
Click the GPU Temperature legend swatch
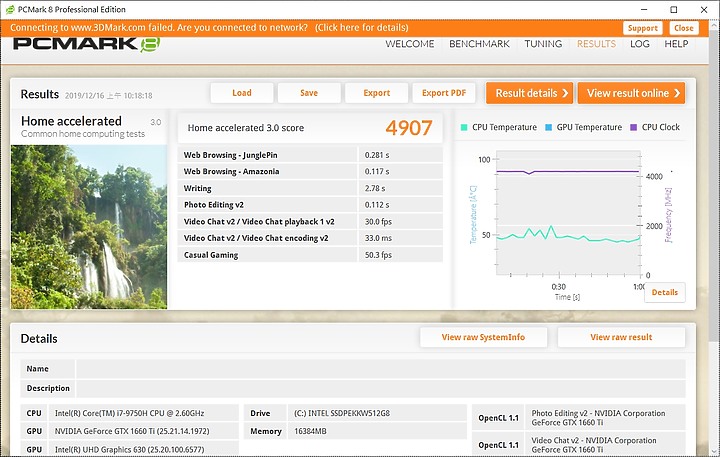click(x=548, y=127)
